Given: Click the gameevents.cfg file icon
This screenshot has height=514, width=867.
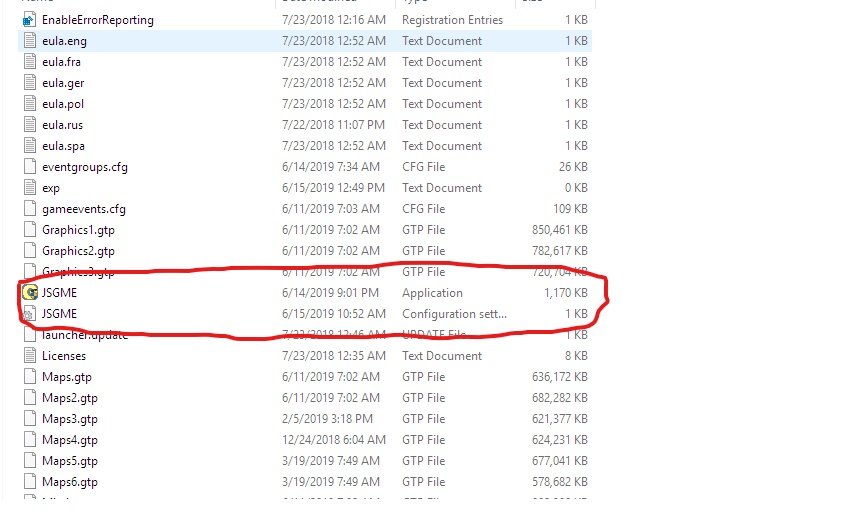Looking at the screenshot, I should click(29, 209).
